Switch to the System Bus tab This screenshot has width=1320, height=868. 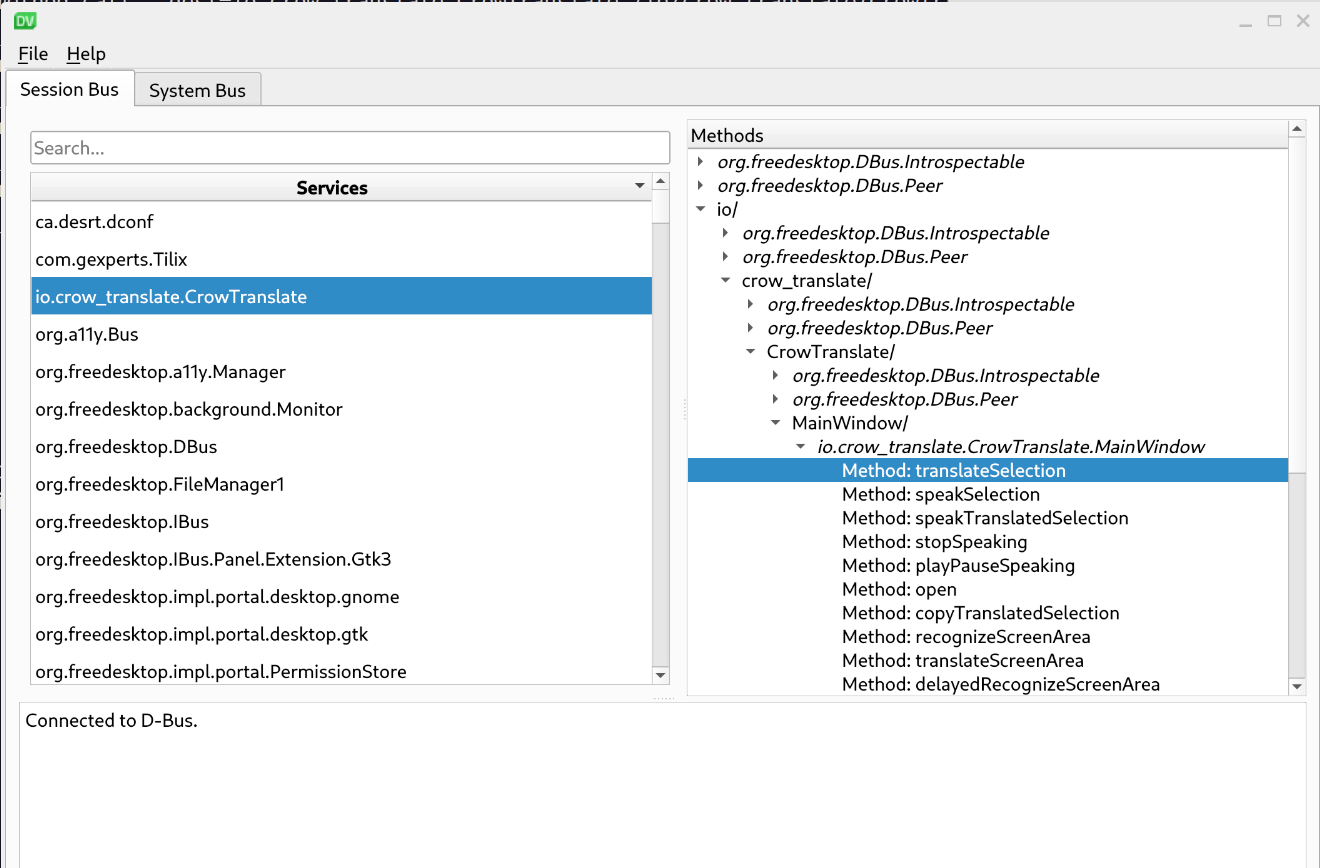[x=197, y=90]
